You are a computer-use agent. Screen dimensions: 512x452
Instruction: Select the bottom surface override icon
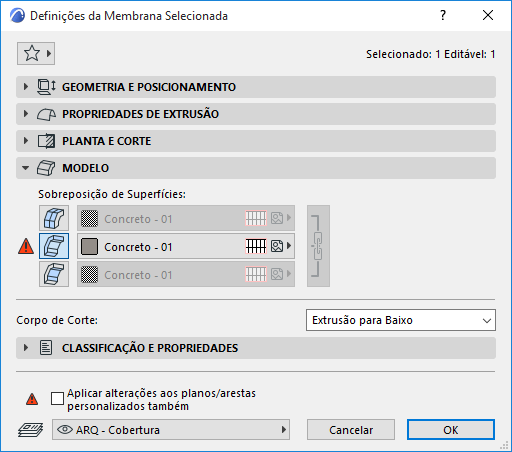tap(54, 274)
